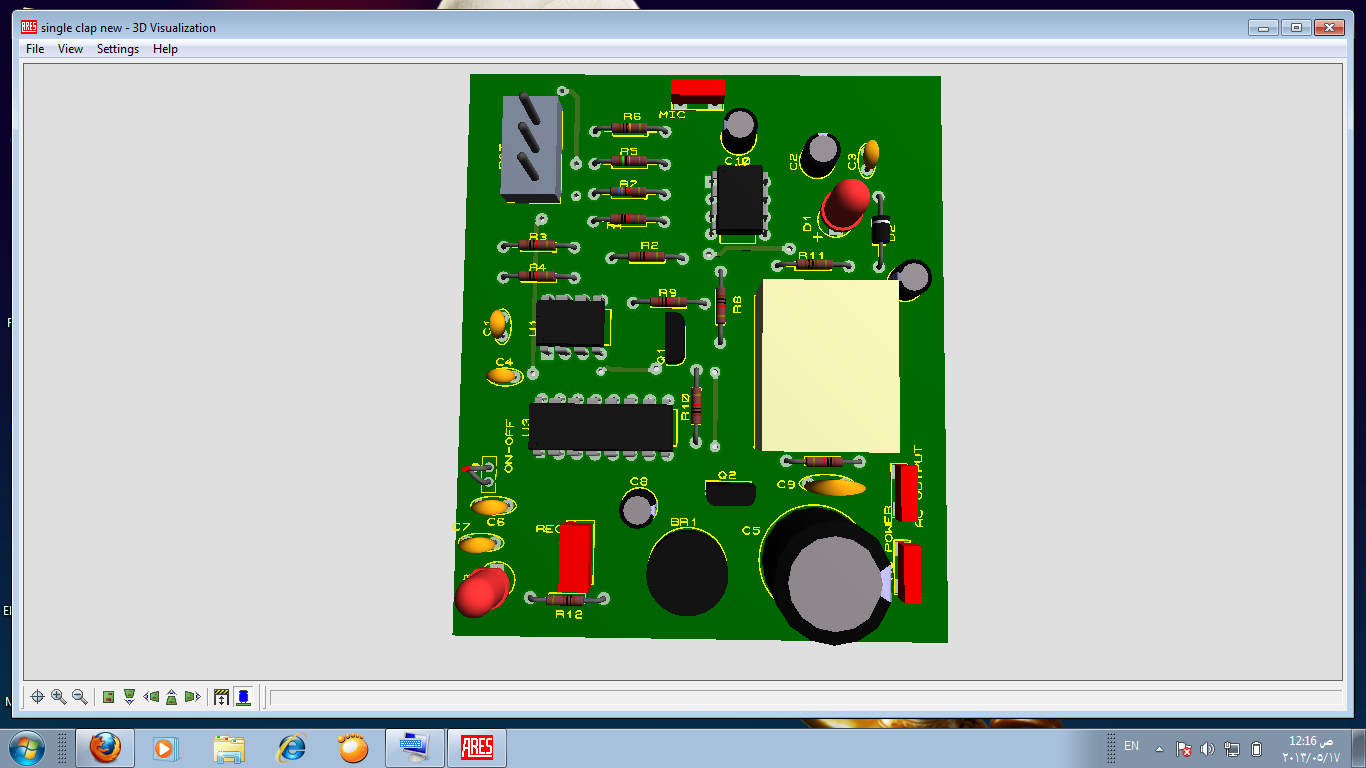This screenshot has height=768, width=1366.
Task: Zoom in on the 3D view
Action: (58, 697)
